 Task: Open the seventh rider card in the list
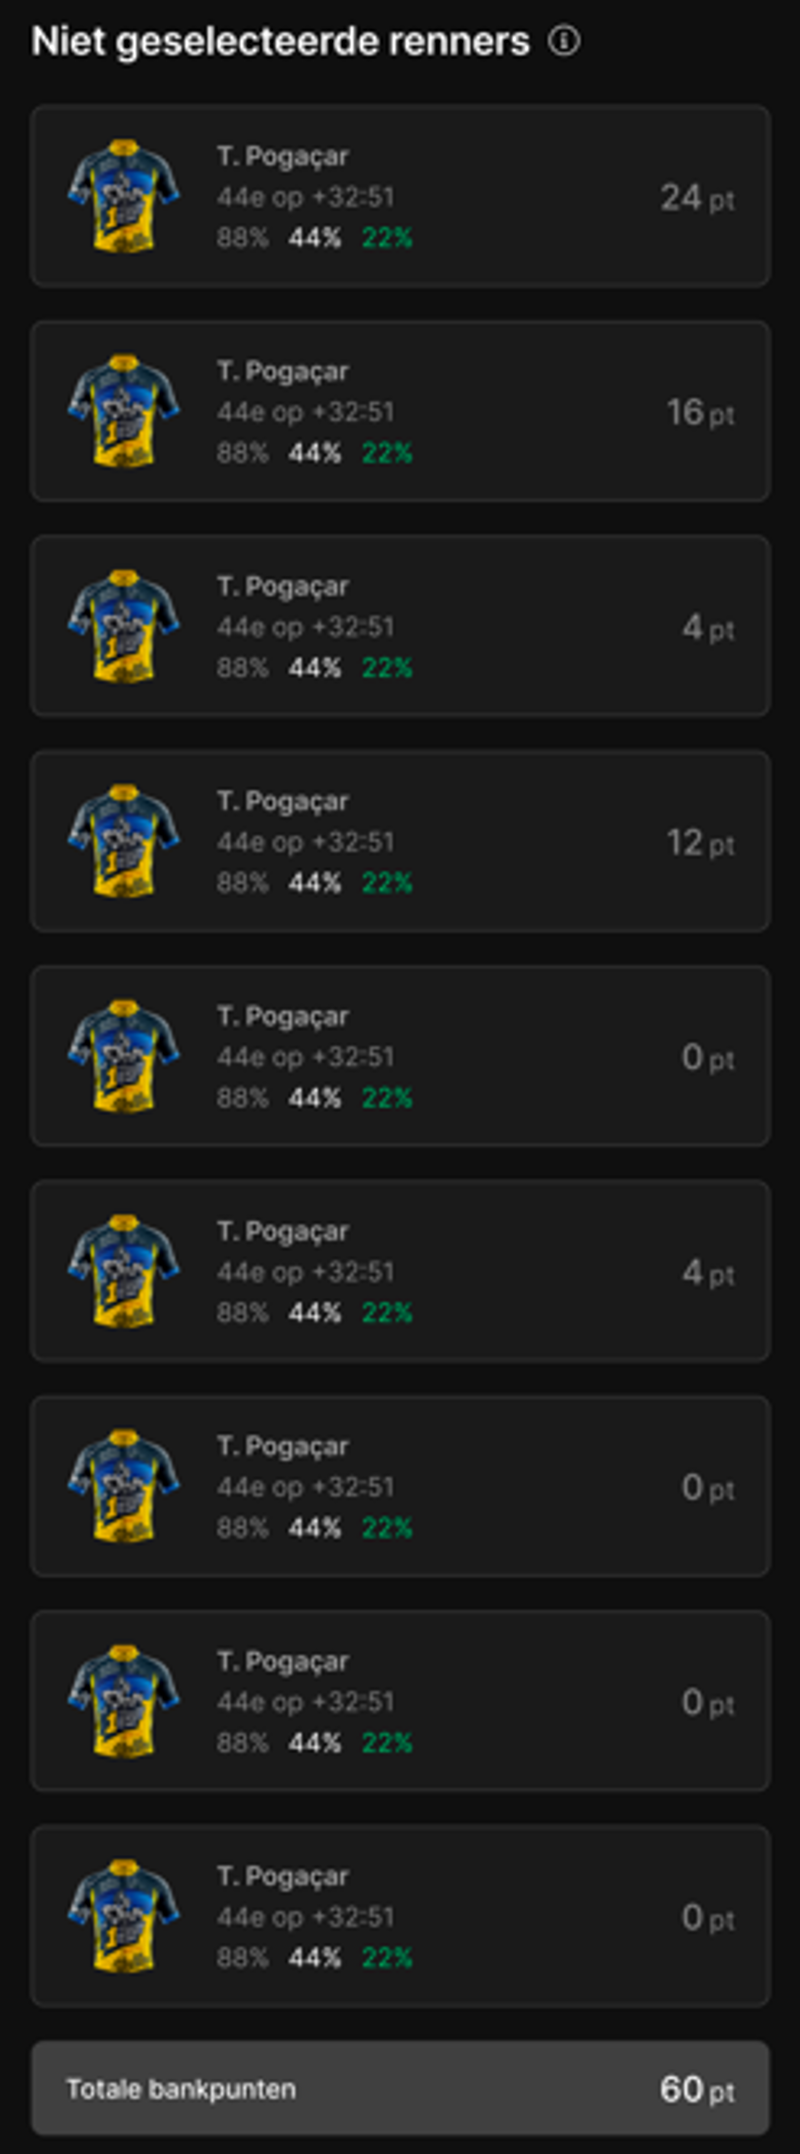[400, 1486]
